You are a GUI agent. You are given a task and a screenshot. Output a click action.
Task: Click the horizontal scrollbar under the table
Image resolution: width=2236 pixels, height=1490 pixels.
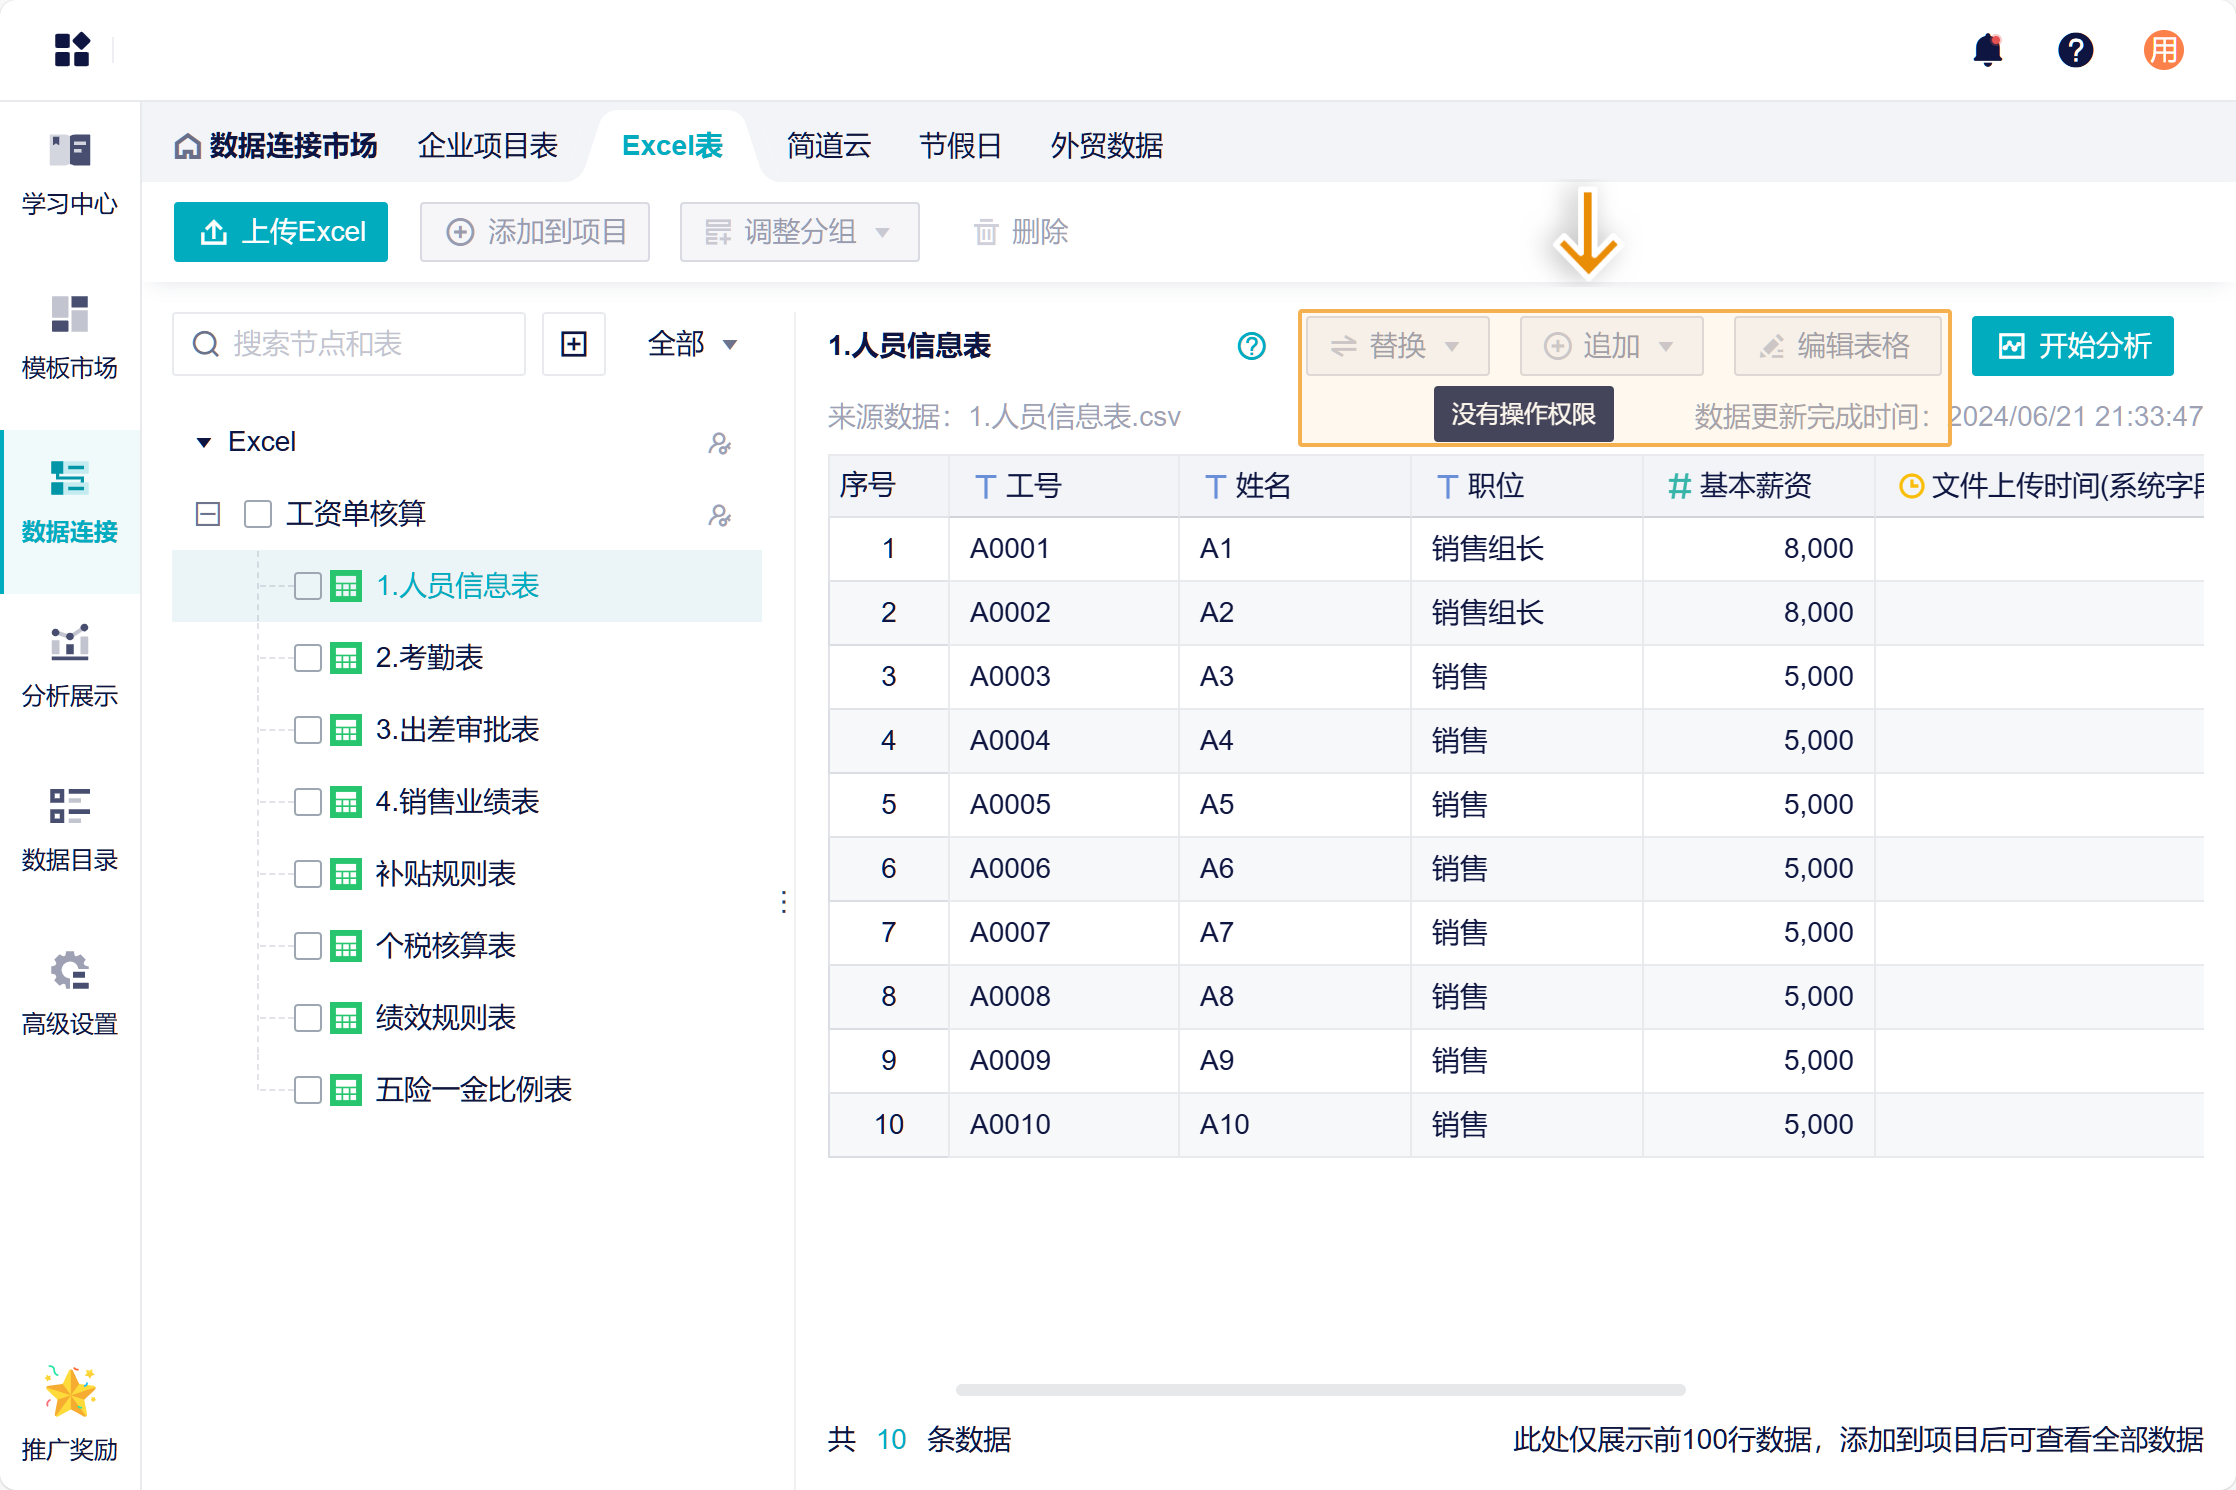(x=1320, y=1390)
